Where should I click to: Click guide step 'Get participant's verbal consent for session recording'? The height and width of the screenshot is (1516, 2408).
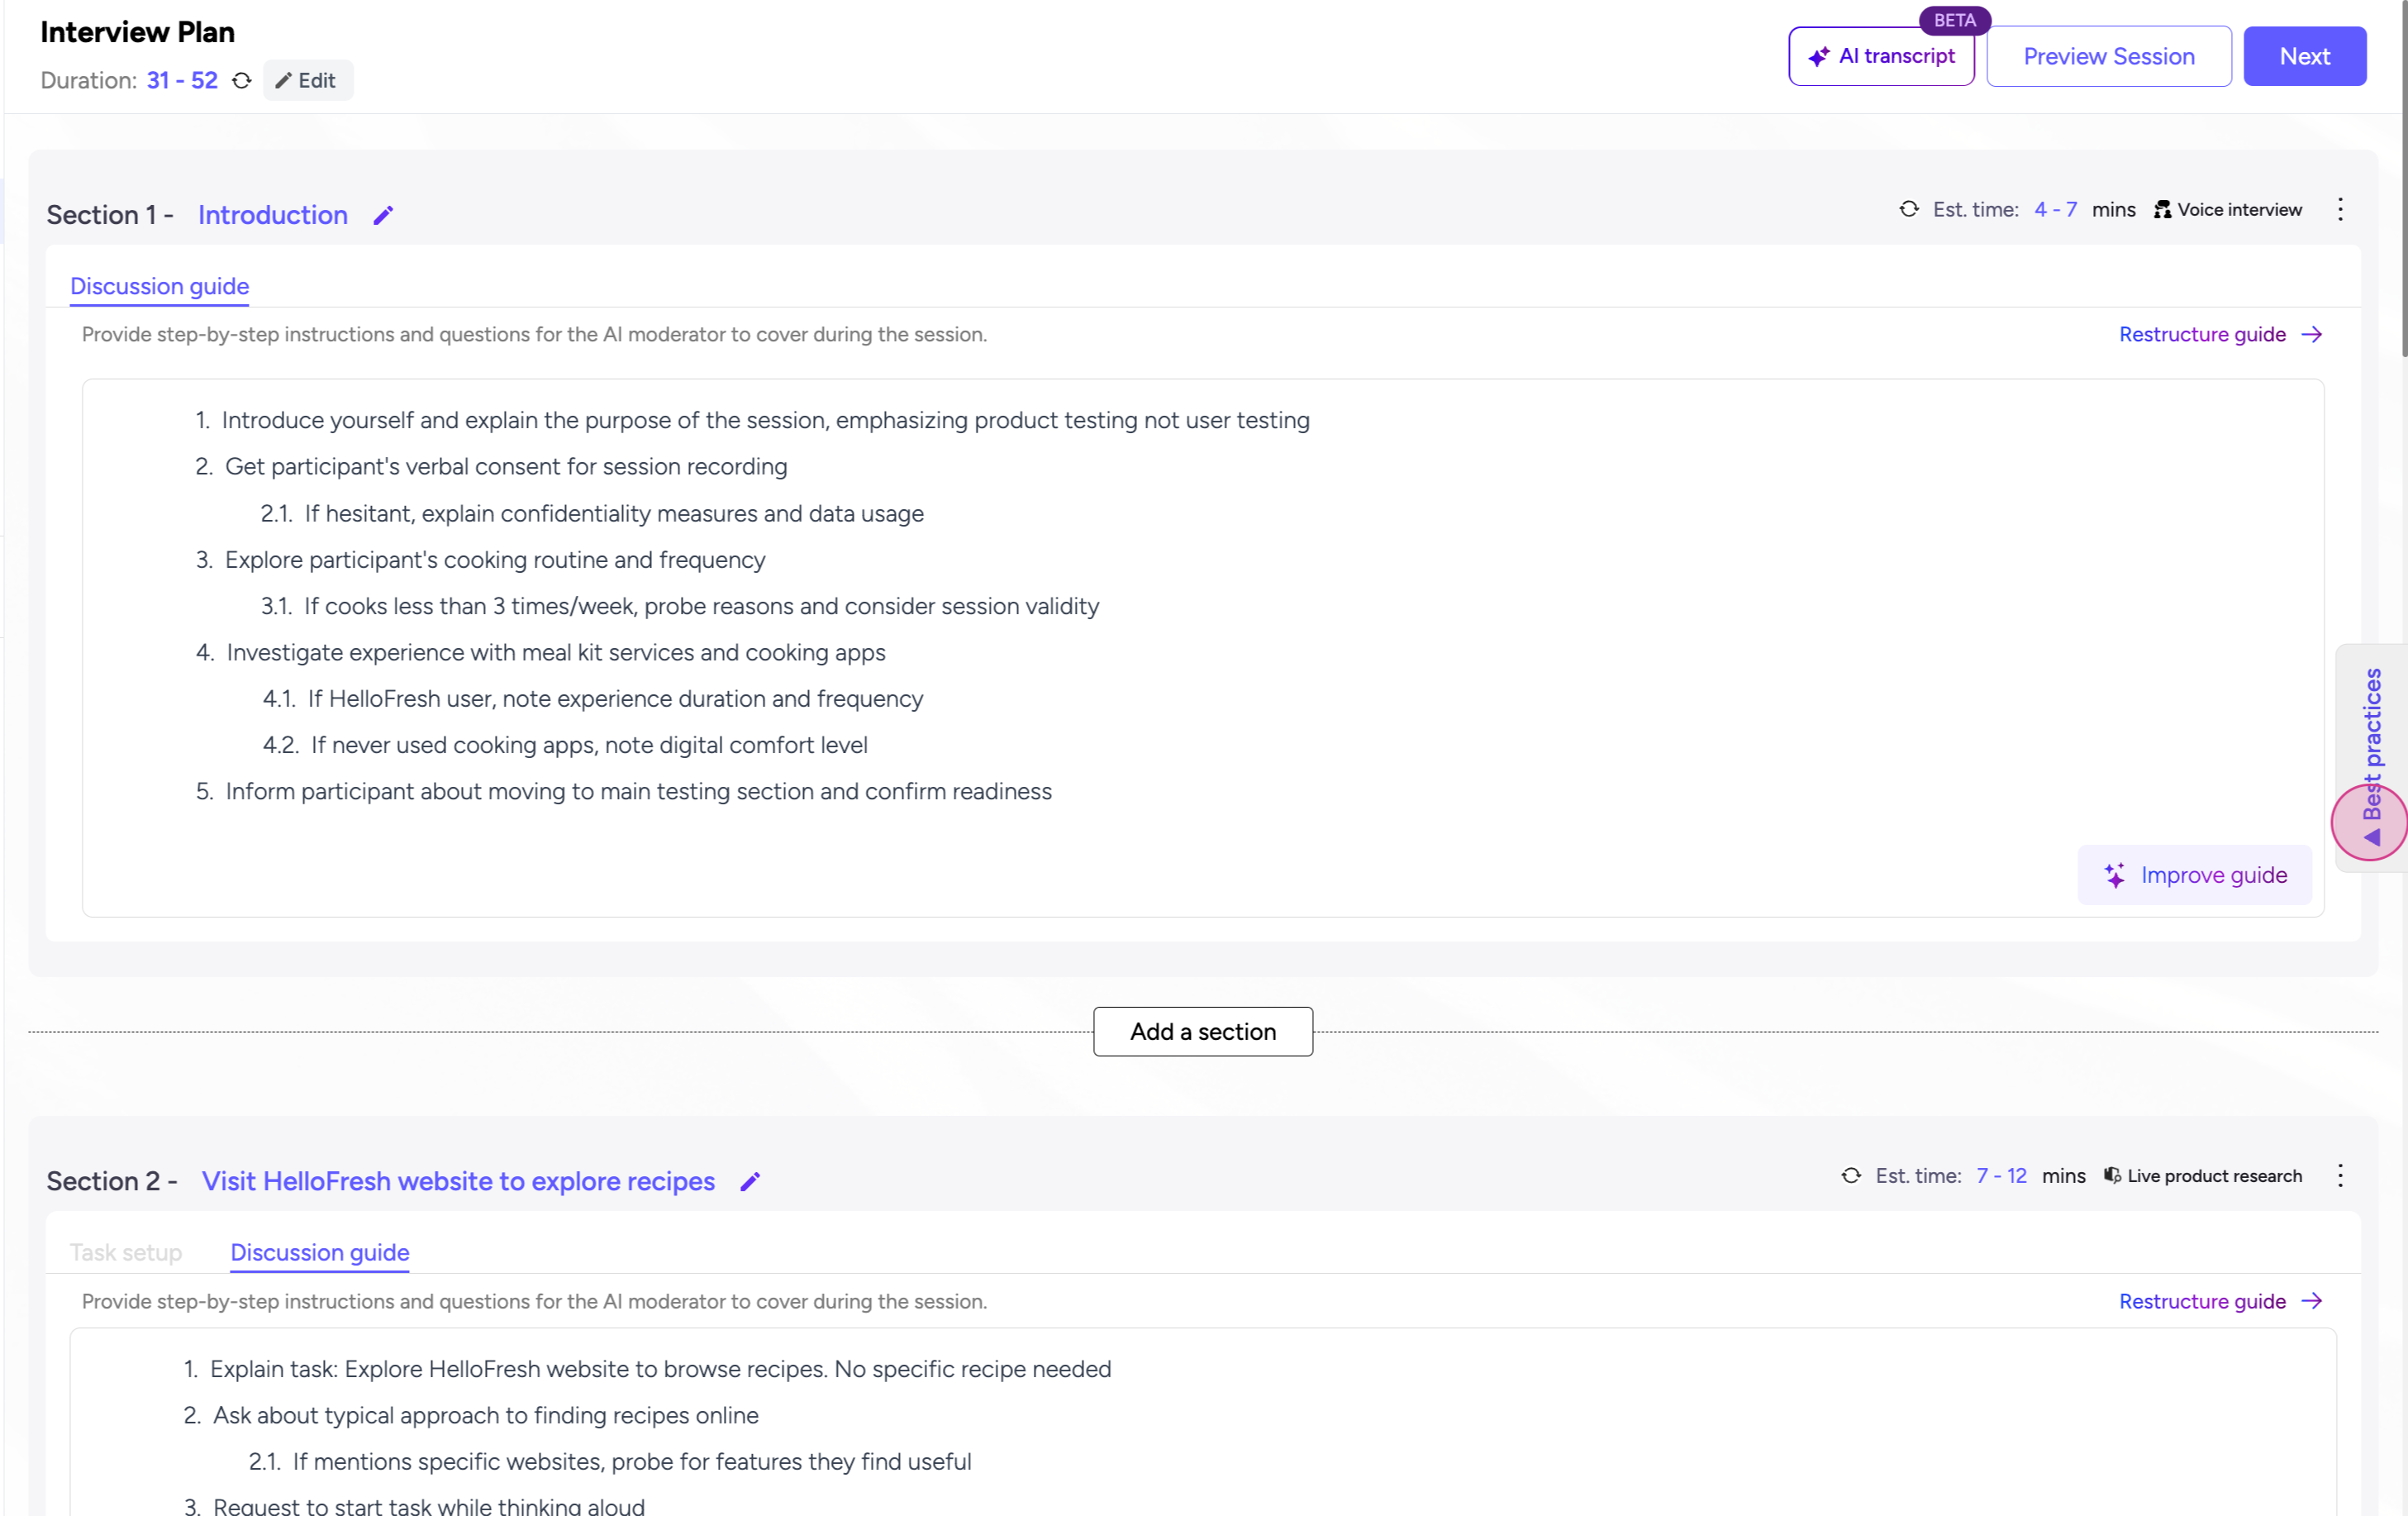point(506,467)
